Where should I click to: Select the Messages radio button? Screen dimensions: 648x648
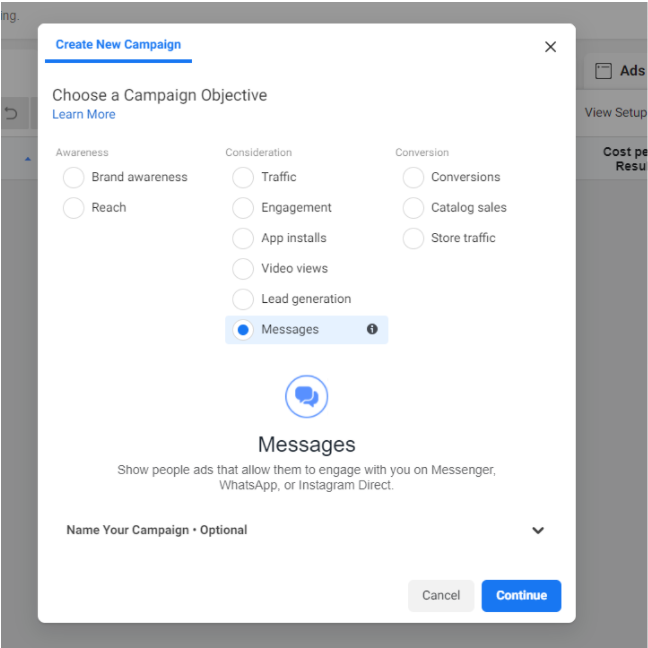[x=243, y=330]
